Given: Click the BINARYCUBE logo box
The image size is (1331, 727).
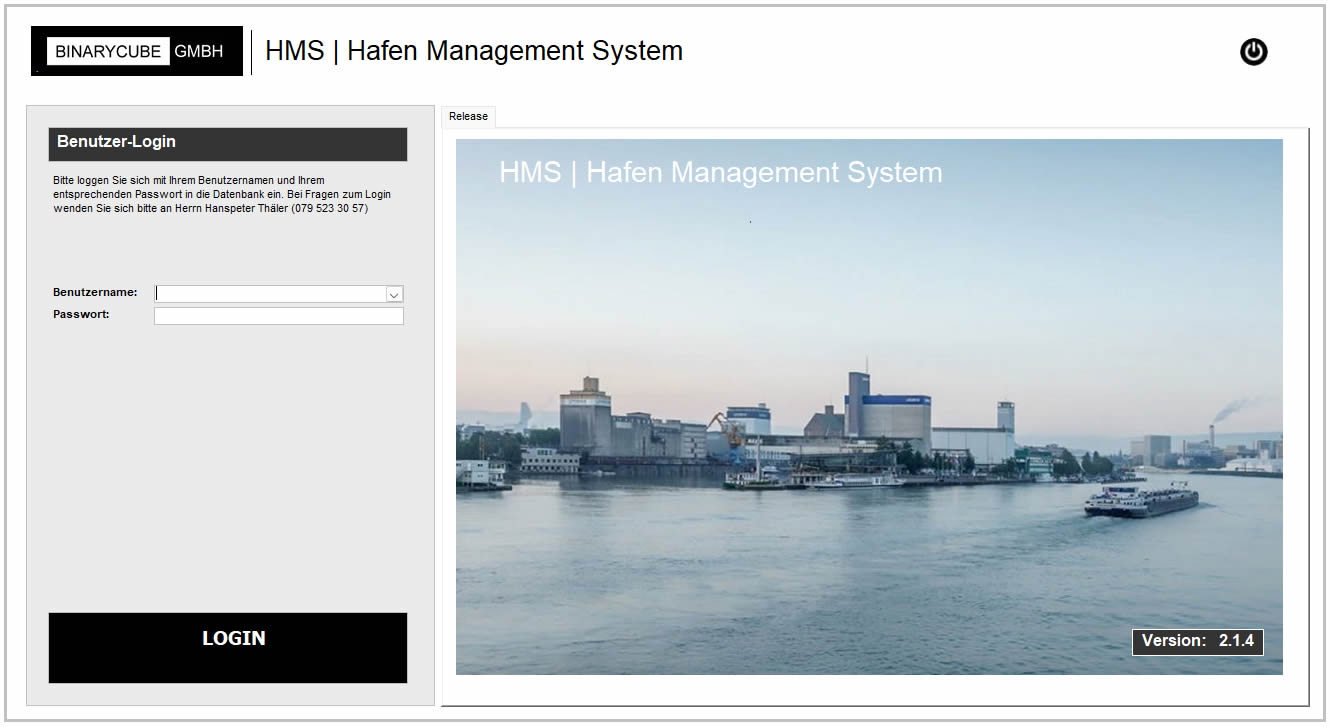Looking at the screenshot, I should tap(108, 51).
